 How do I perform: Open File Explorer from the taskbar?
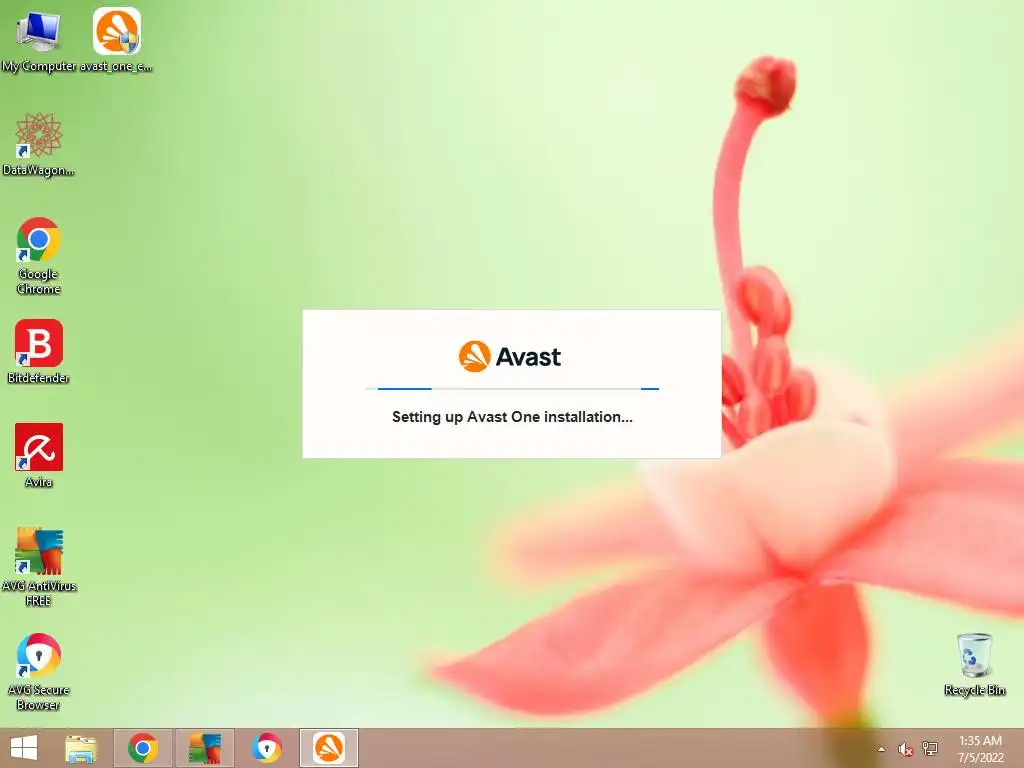tap(81, 748)
